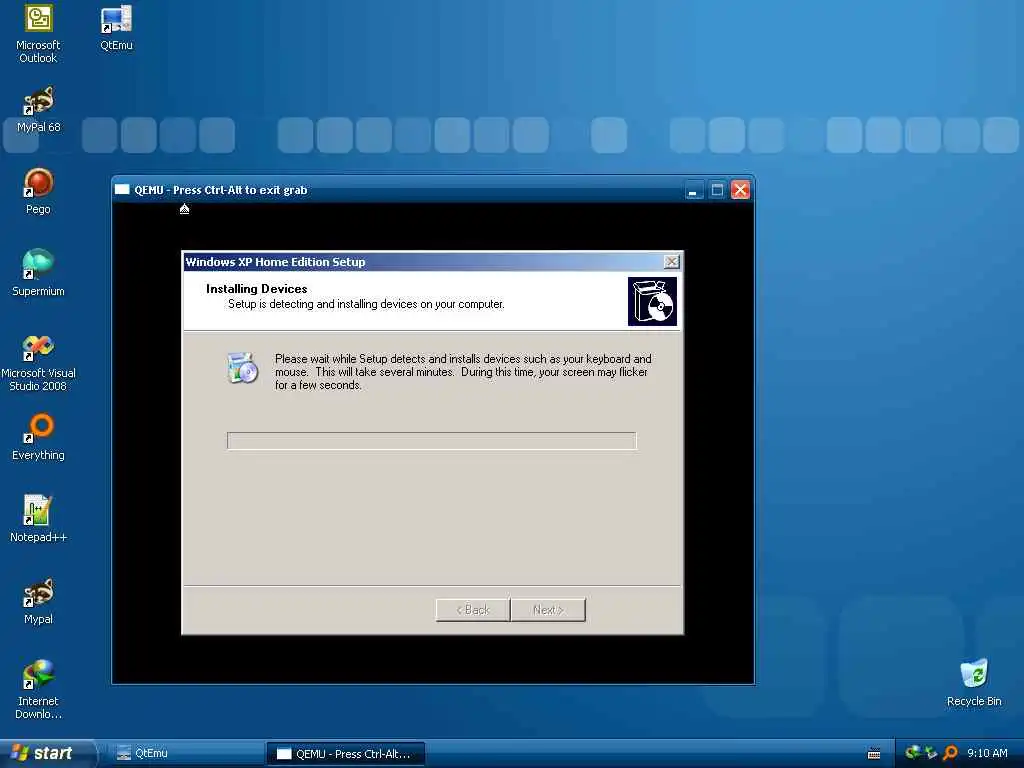Click the Pego desktop icon

38,191
